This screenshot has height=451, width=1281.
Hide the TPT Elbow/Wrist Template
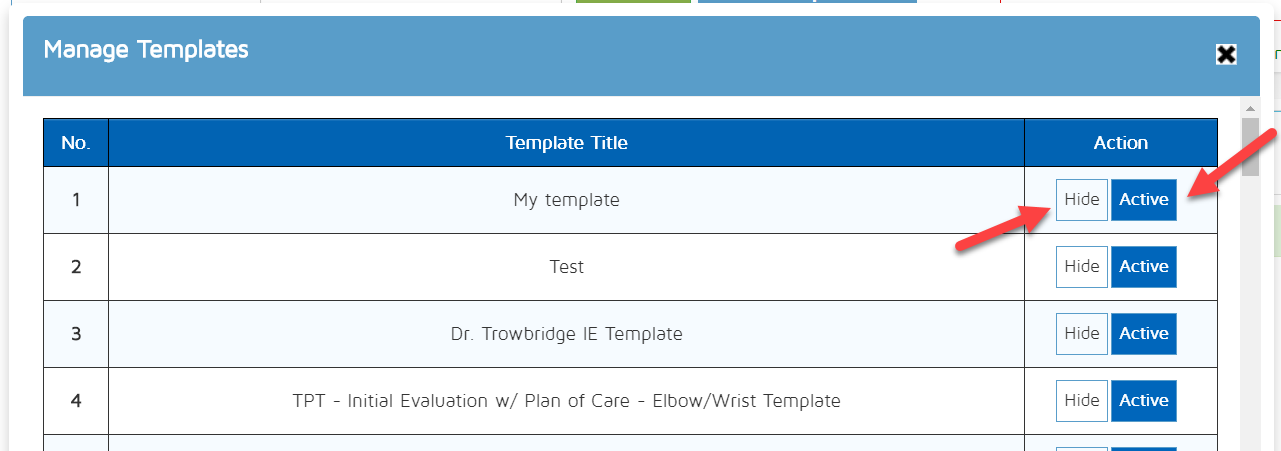coord(1081,401)
